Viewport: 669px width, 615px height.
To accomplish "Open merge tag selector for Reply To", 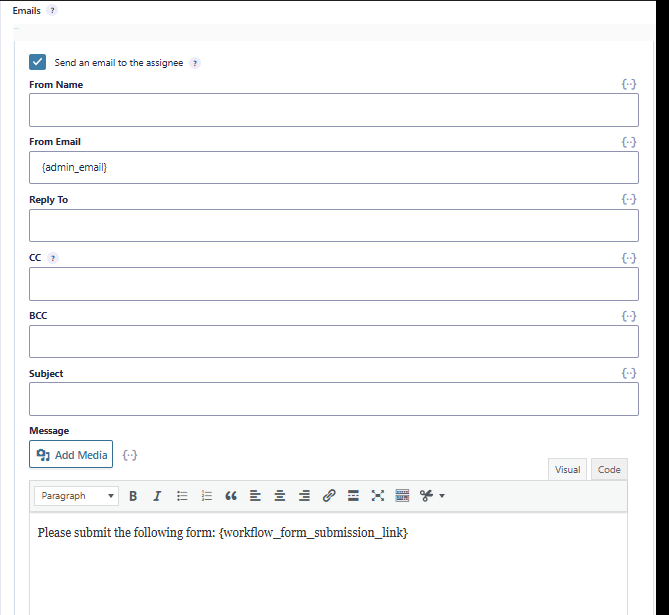I will 629,199.
